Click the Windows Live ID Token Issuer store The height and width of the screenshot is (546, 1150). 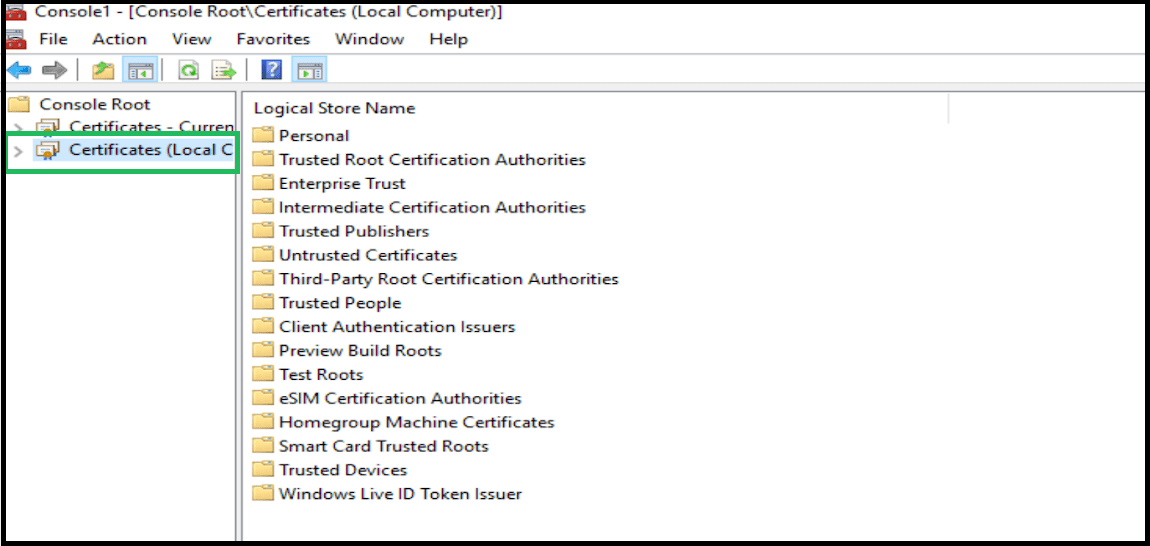(399, 493)
